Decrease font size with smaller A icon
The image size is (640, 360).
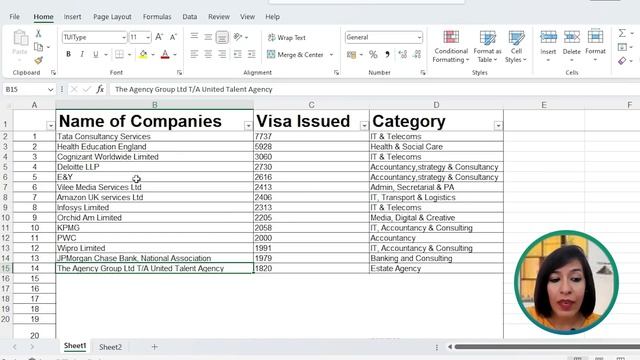(173, 37)
